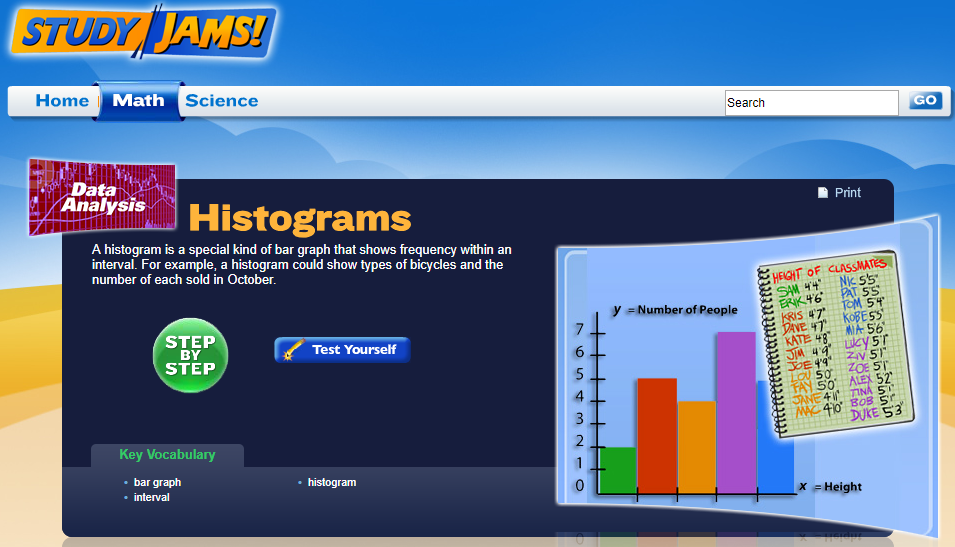This screenshot has height=547, width=955.
Task: Click the Test Yourself button
Action: [342, 350]
